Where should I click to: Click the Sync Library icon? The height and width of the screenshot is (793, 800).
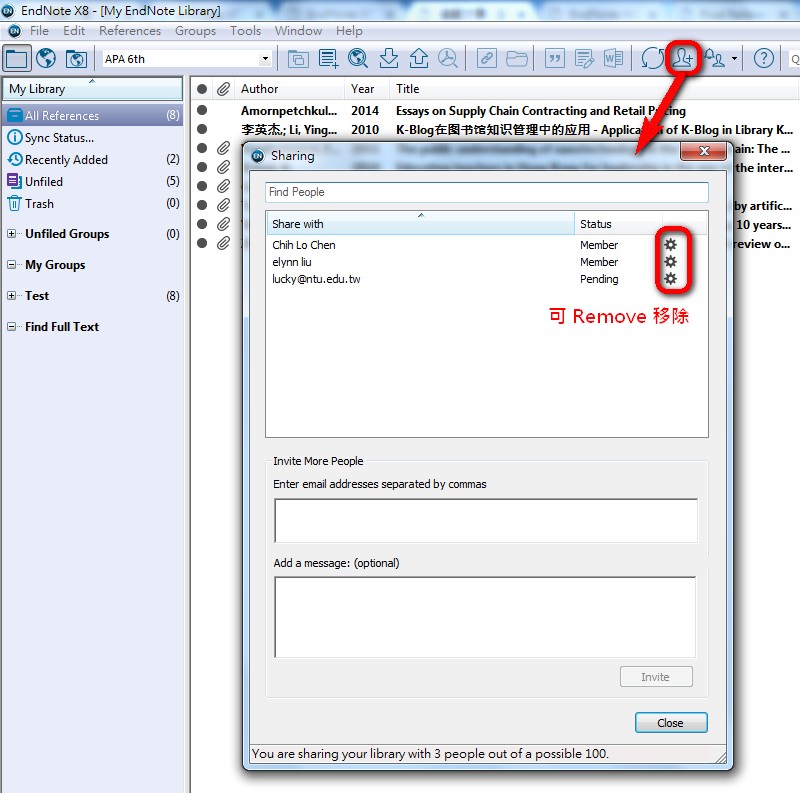(x=653, y=59)
